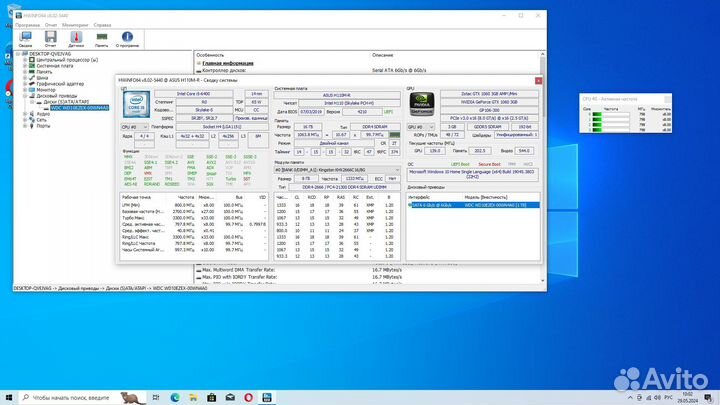Screen dimensions: 720x405
Task: Launch Opera browser from taskbar
Action: tap(248, 397)
